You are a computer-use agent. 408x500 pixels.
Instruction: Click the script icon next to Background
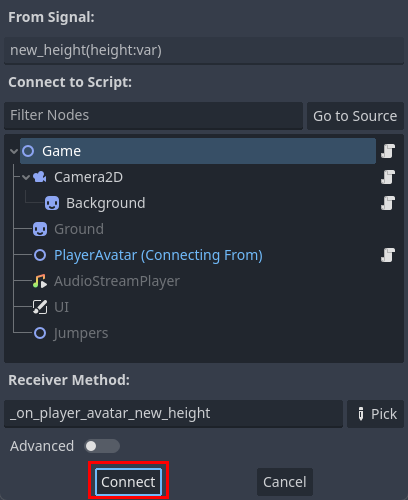[x=388, y=203]
